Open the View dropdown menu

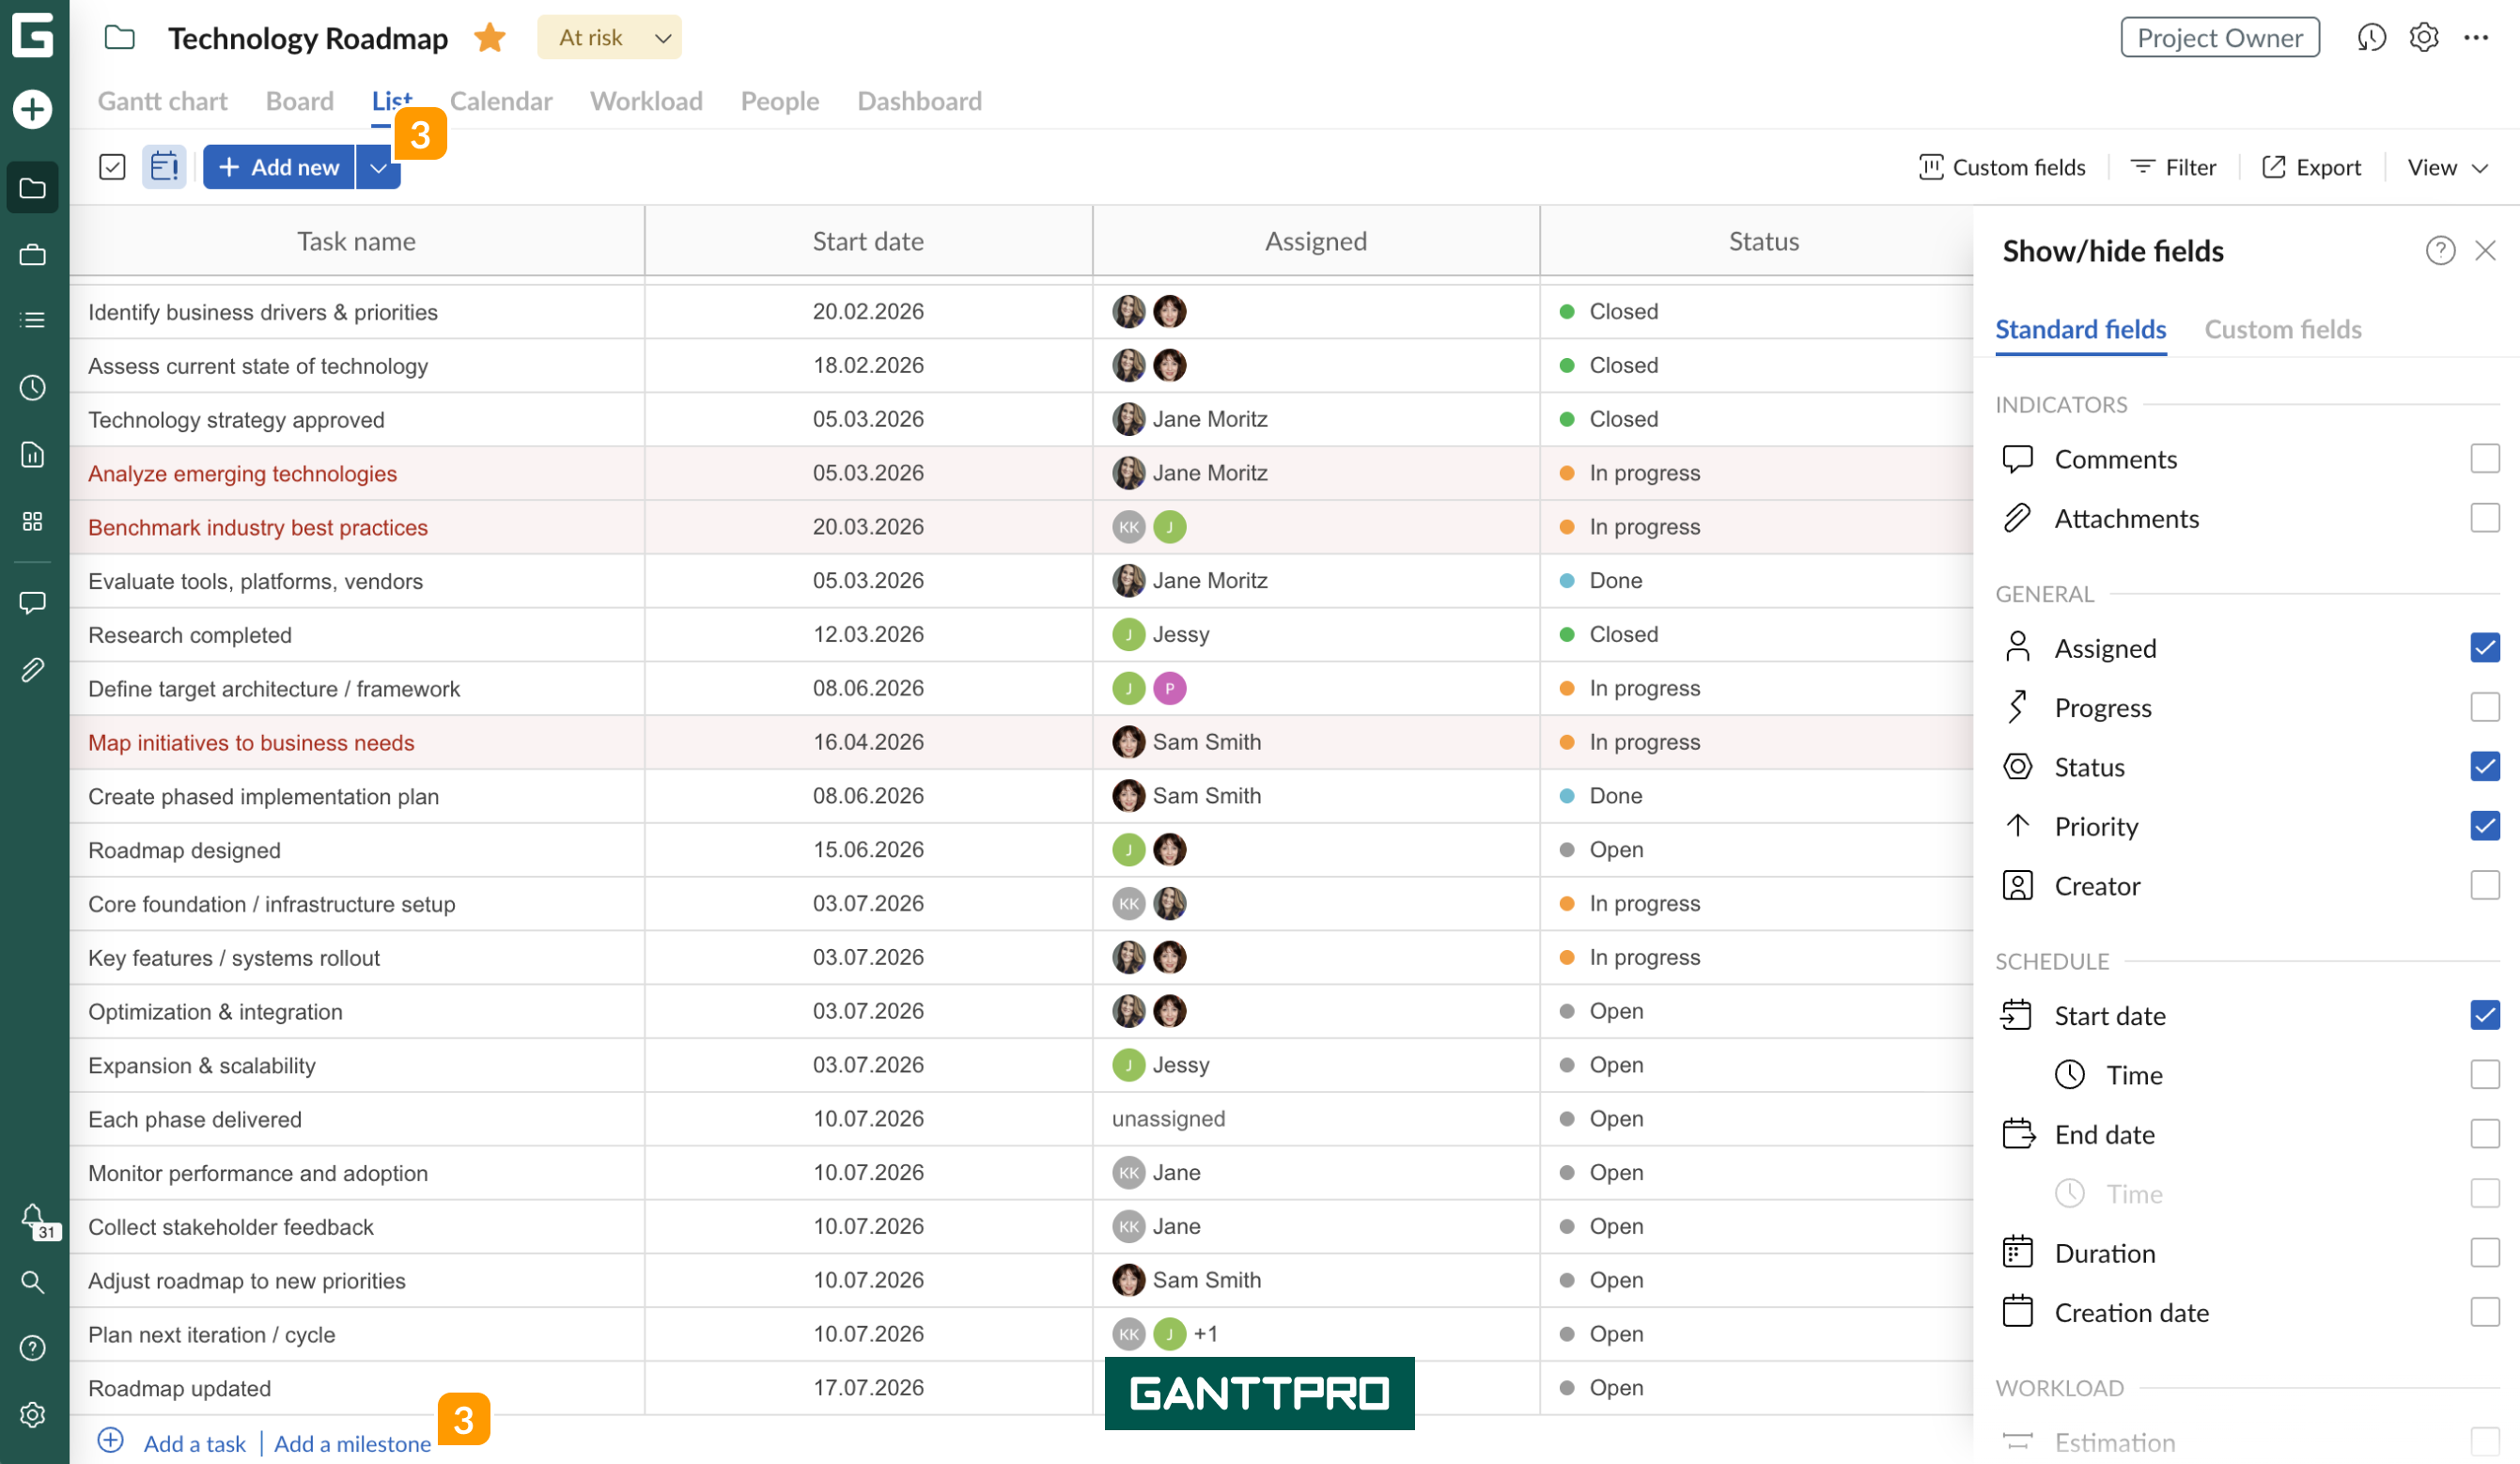(2447, 167)
